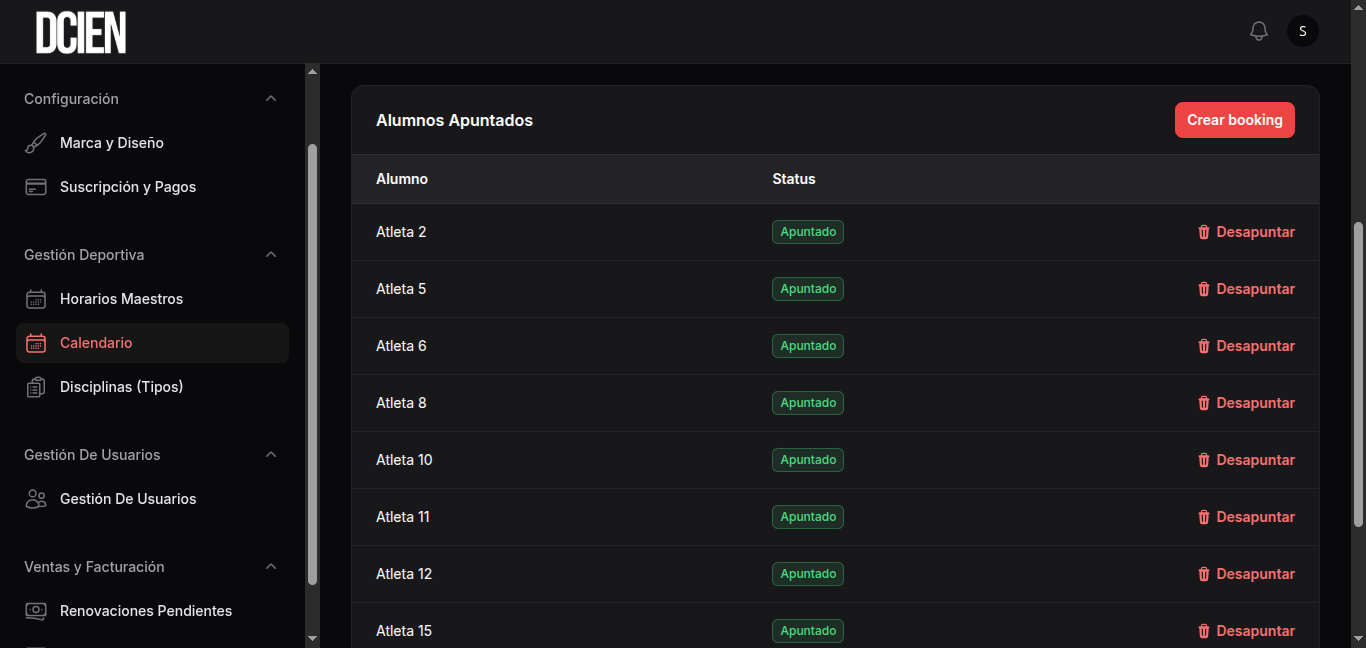Collapse the Gestión De Usuarios section
The height and width of the screenshot is (648, 1366).
click(x=270, y=454)
